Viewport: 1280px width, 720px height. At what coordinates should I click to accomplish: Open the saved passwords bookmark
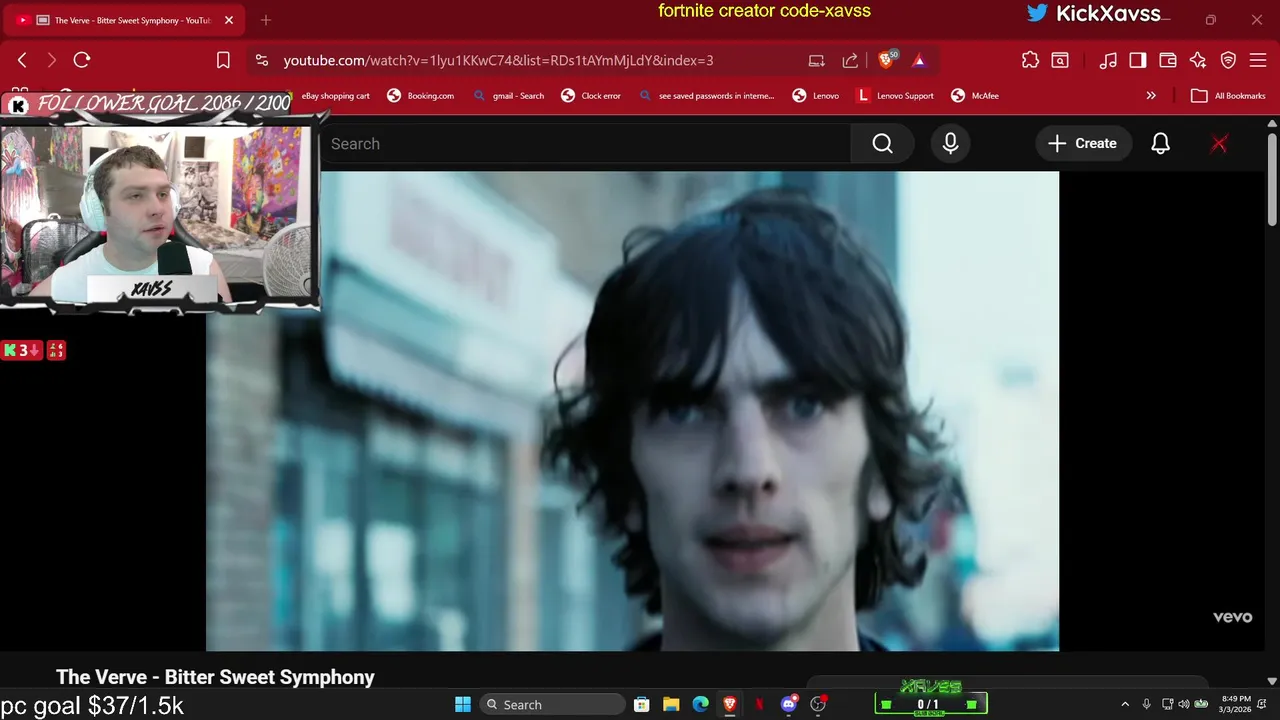click(706, 96)
